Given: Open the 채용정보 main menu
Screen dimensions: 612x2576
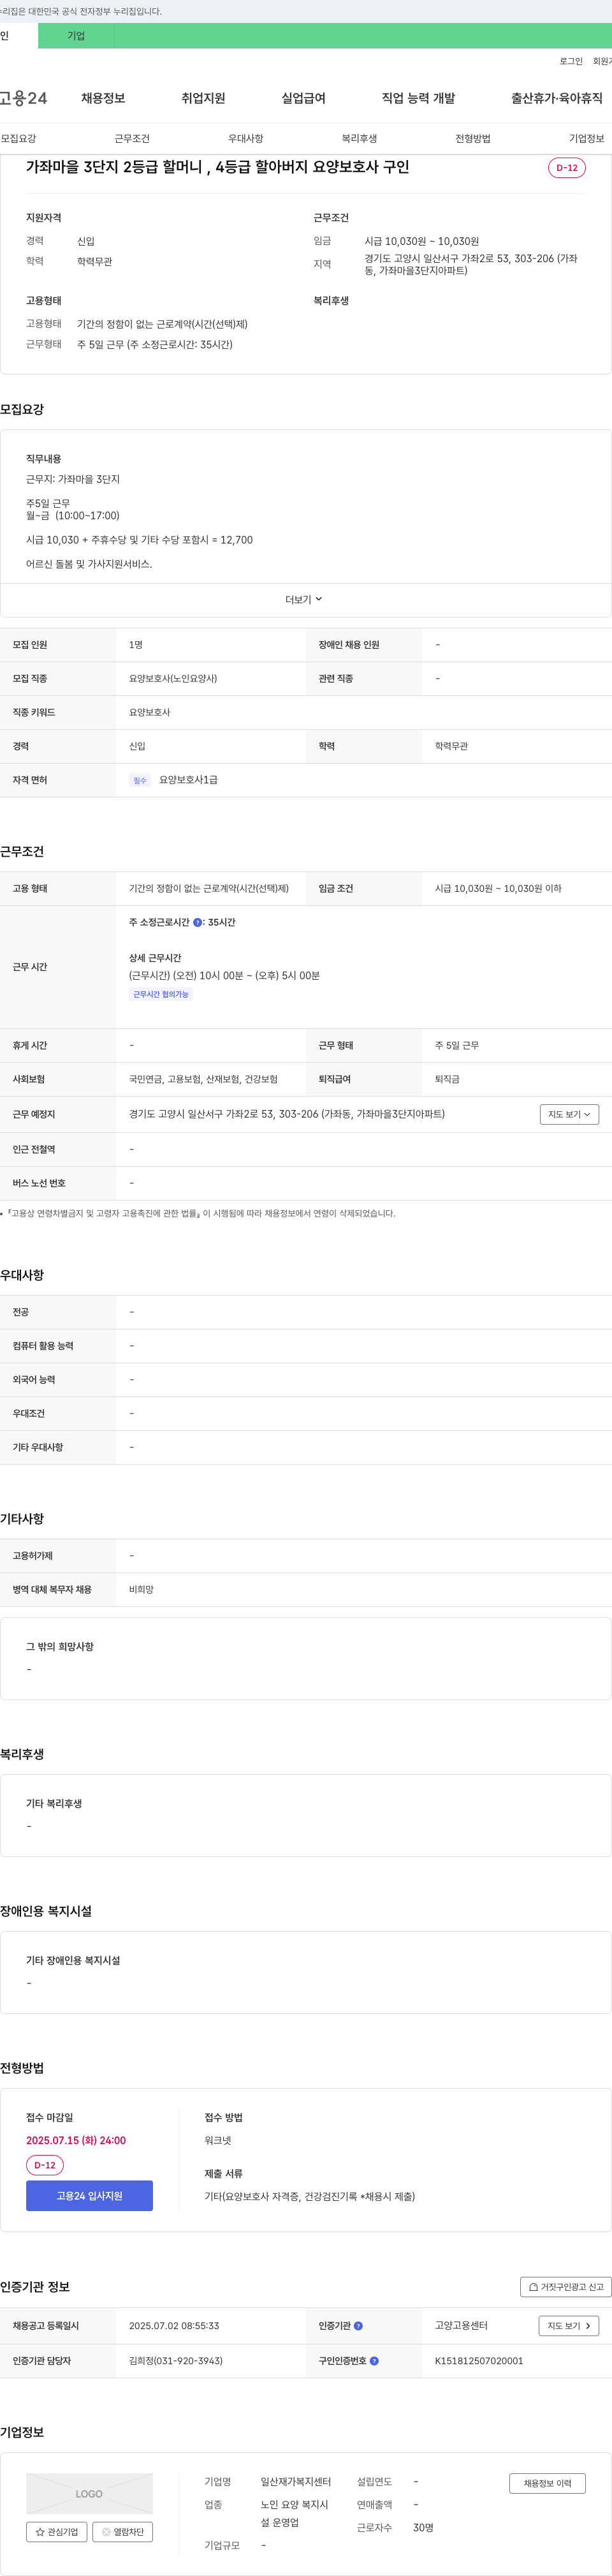Looking at the screenshot, I should (103, 98).
